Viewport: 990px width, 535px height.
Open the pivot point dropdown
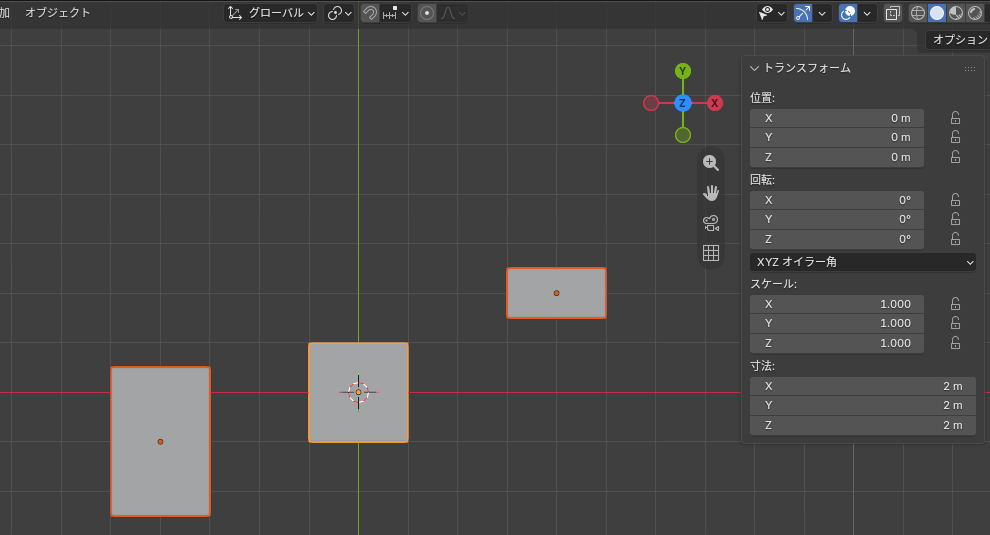coord(339,13)
